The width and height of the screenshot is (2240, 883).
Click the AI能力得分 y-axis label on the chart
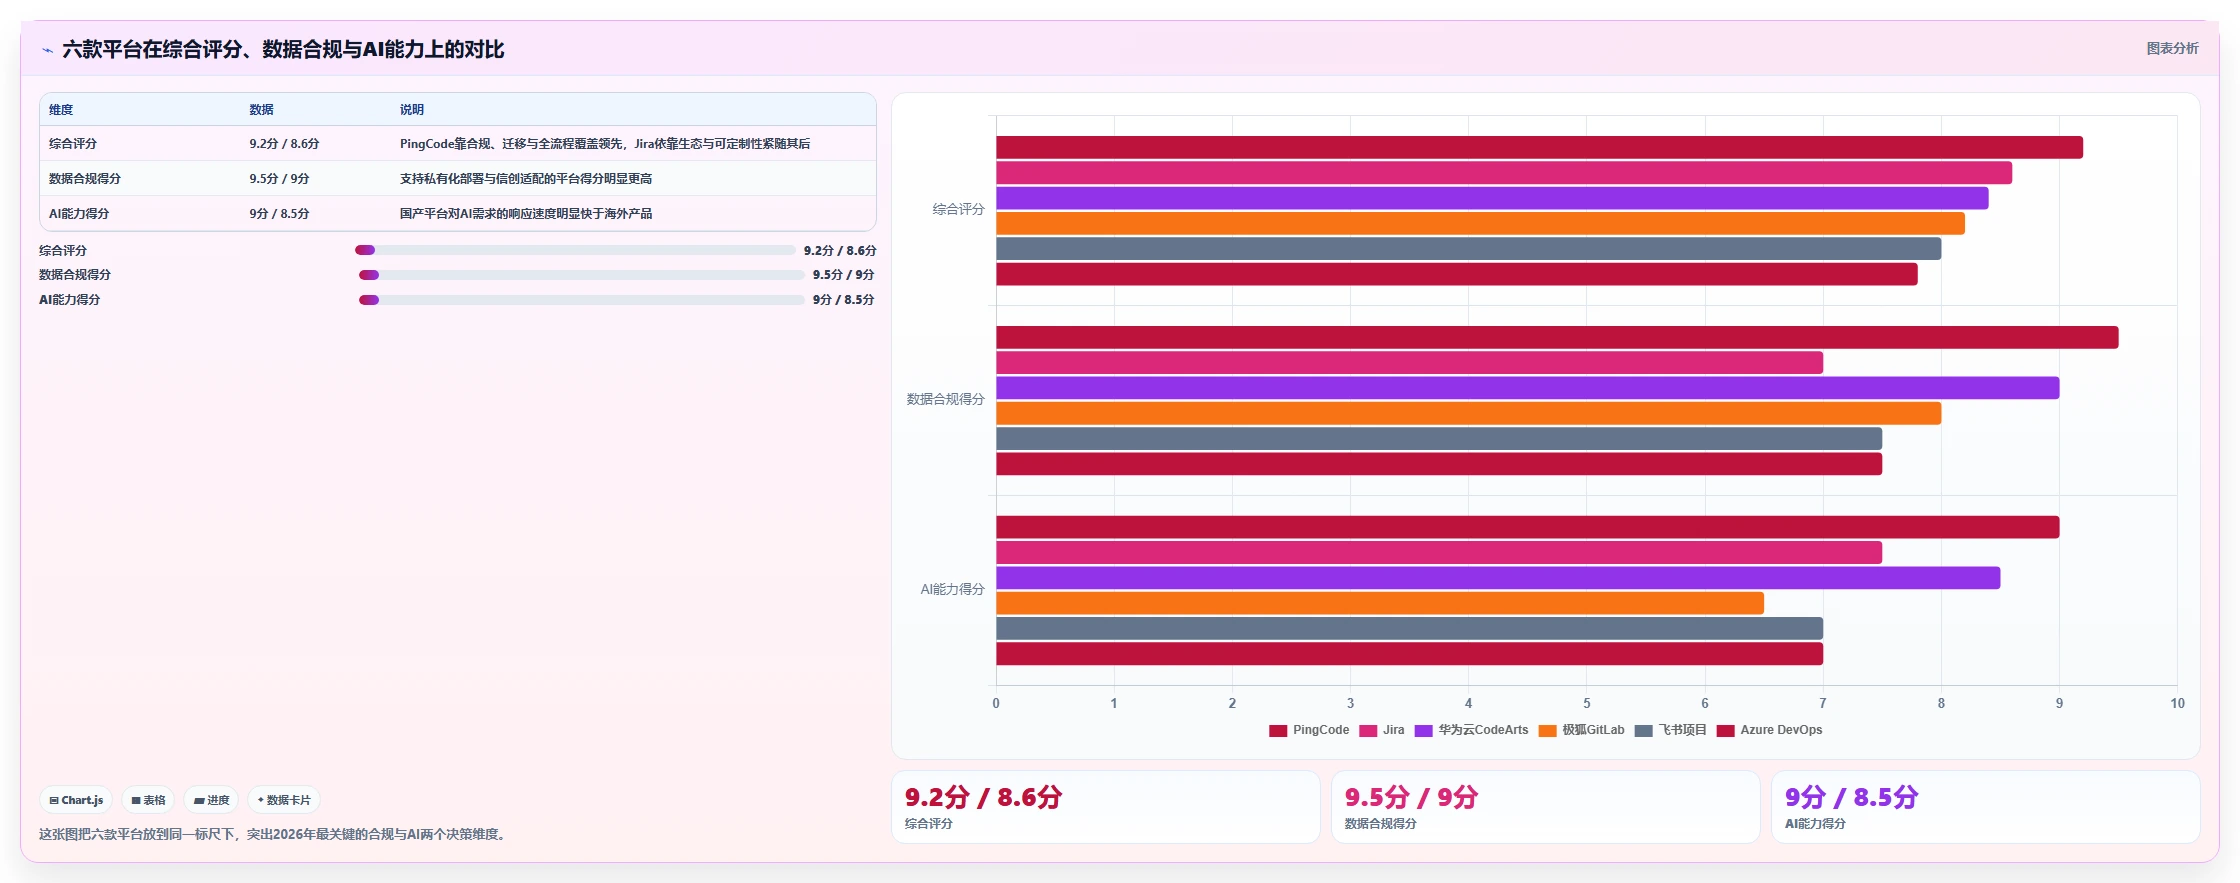coord(952,590)
